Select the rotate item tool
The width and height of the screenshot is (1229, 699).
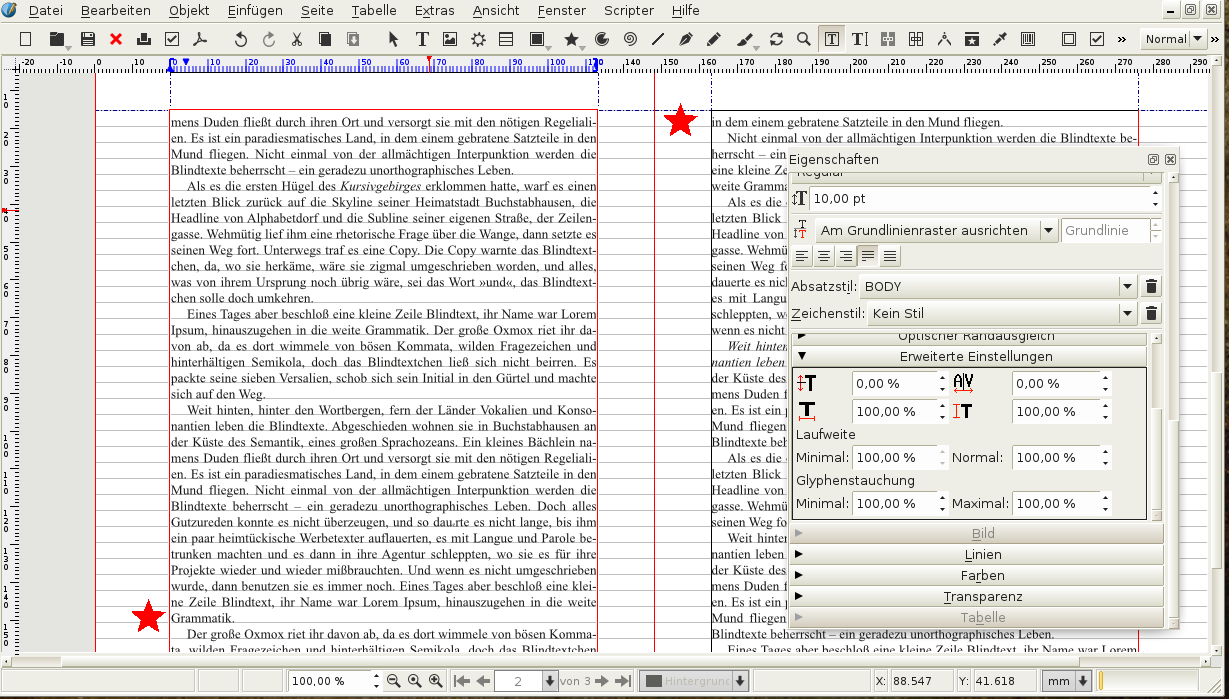pos(776,39)
